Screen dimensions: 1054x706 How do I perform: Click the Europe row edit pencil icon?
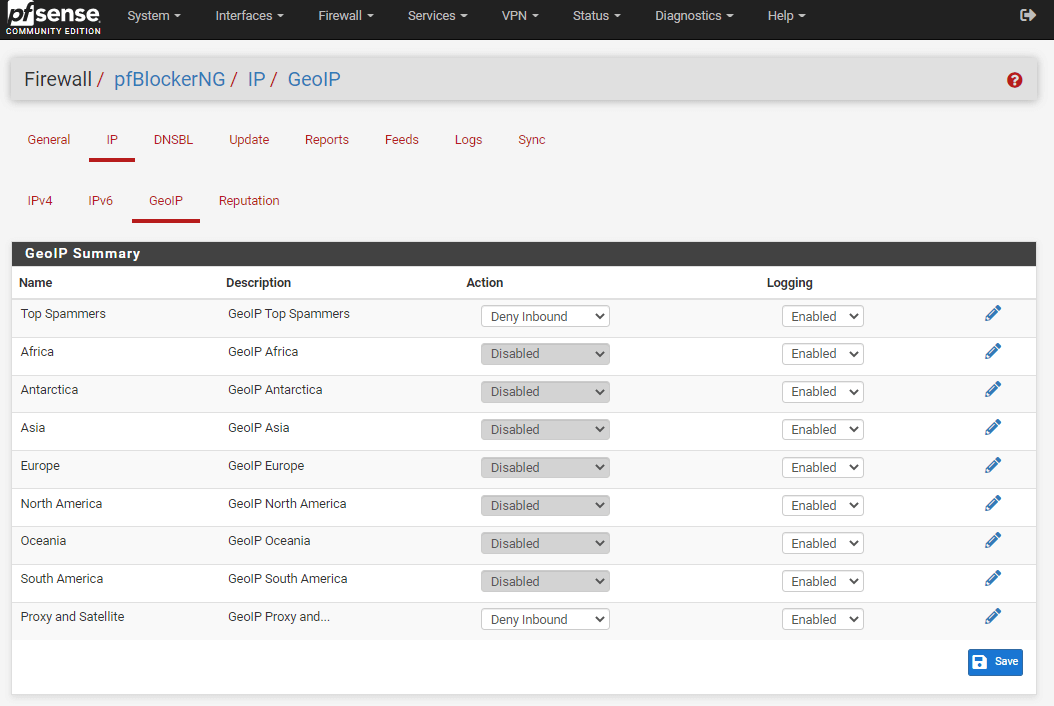(992, 466)
